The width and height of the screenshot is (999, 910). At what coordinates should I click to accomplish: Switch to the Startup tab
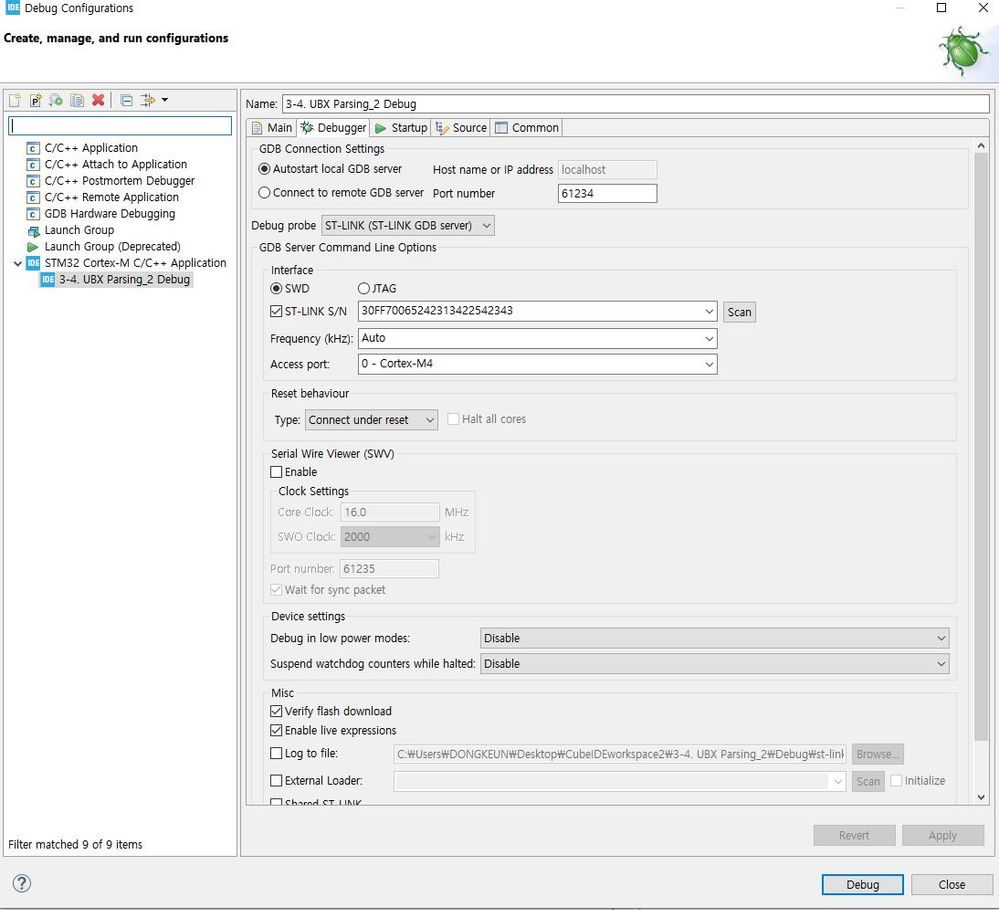[401, 128]
